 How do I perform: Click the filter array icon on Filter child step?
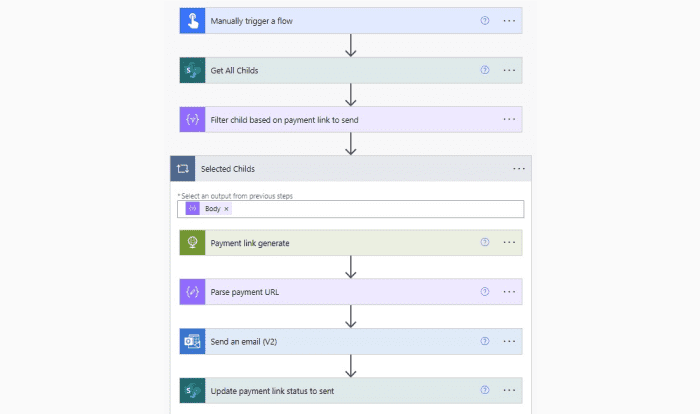[x=190, y=119]
